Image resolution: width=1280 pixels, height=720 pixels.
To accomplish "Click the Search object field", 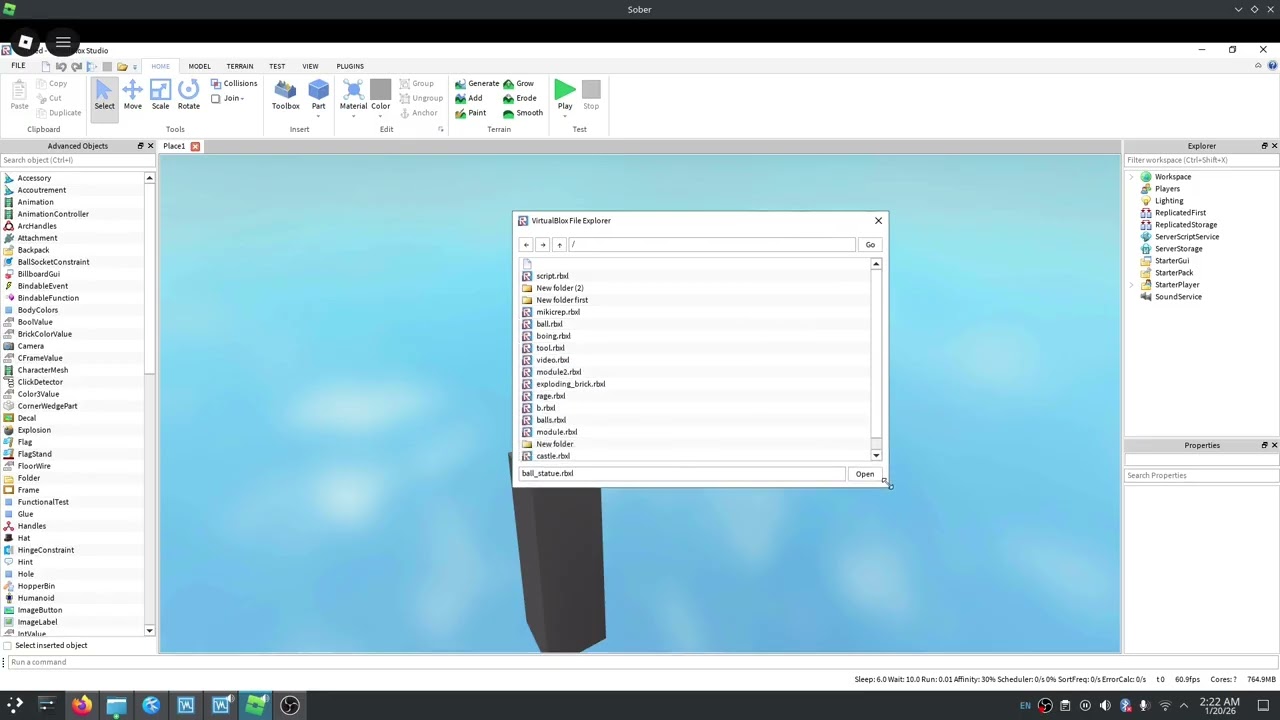I will [x=78, y=160].
